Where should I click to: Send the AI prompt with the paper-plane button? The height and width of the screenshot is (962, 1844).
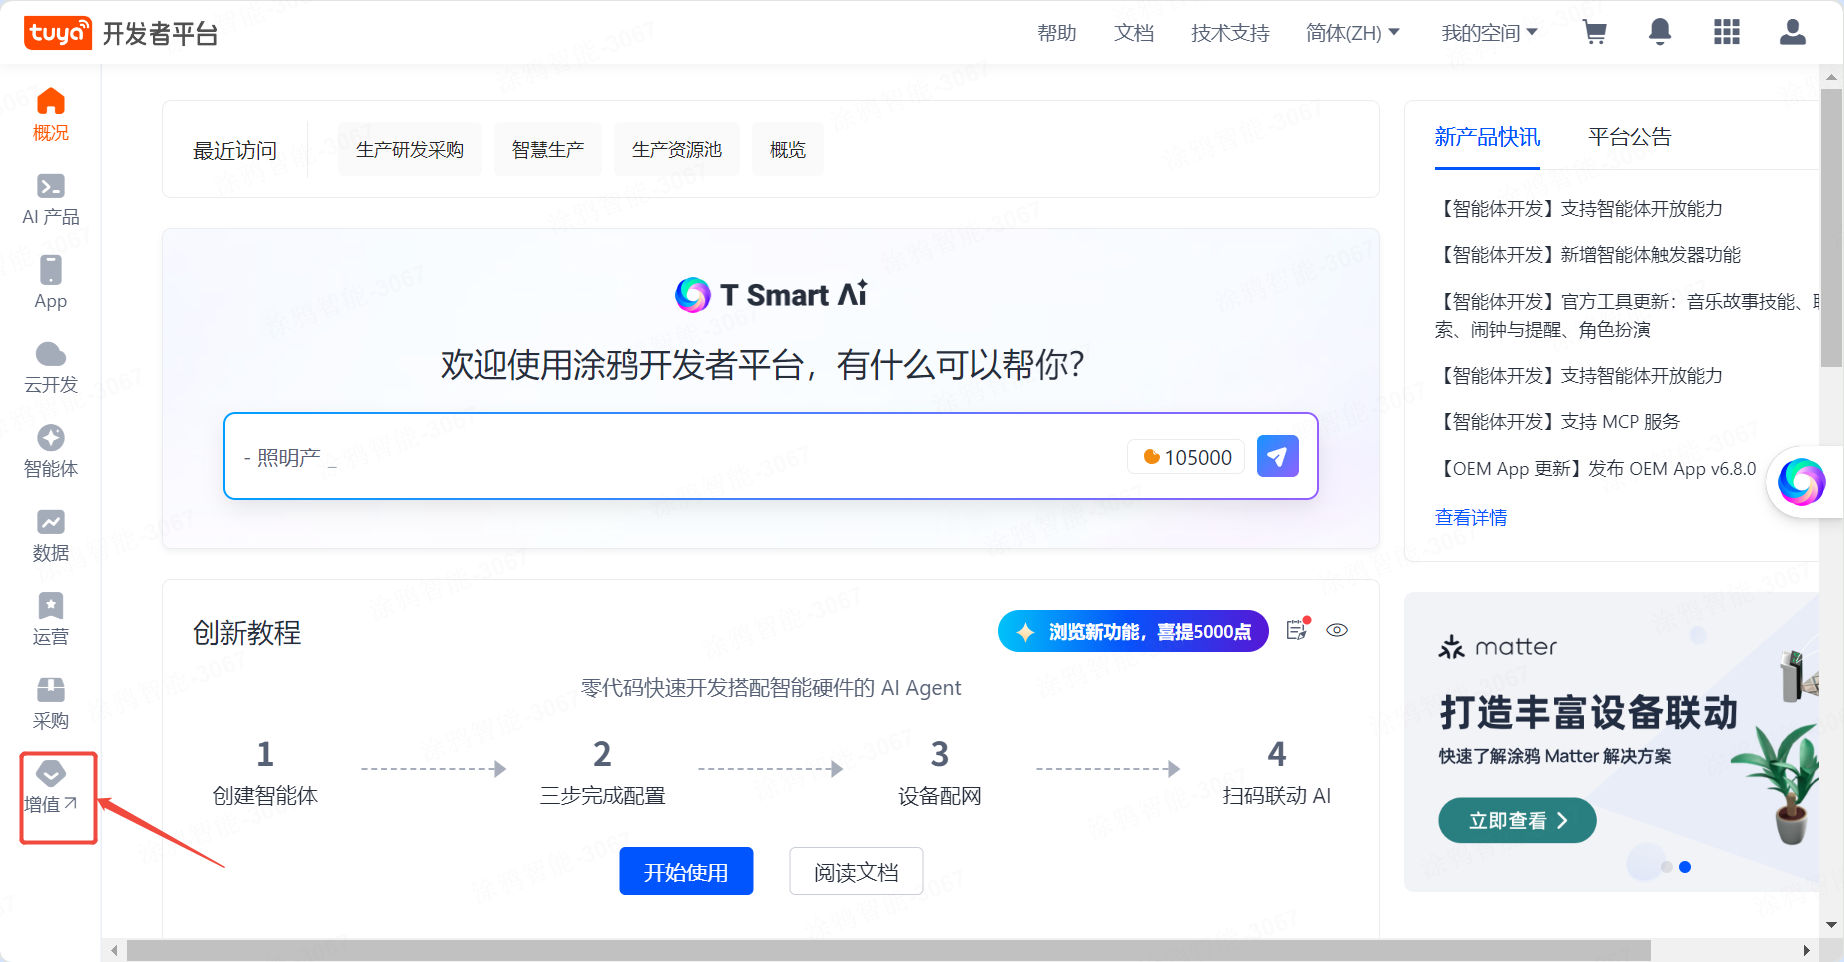(1277, 456)
